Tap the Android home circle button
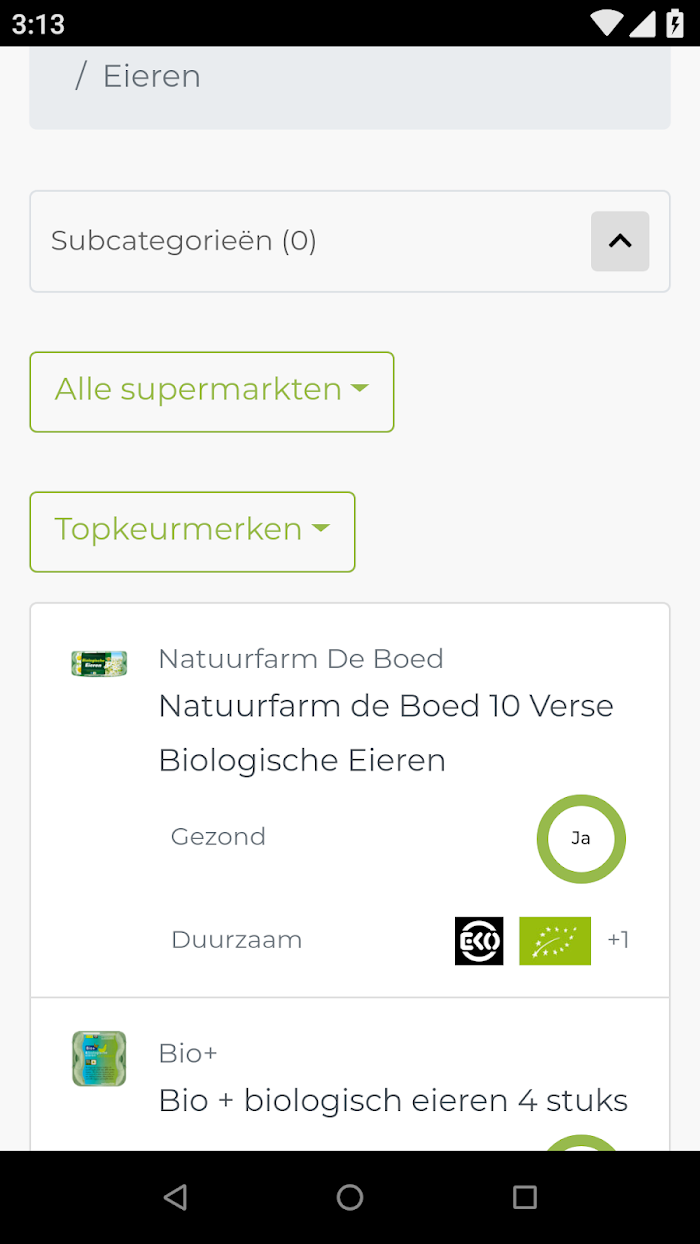The image size is (700, 1244). point(350,1197)
